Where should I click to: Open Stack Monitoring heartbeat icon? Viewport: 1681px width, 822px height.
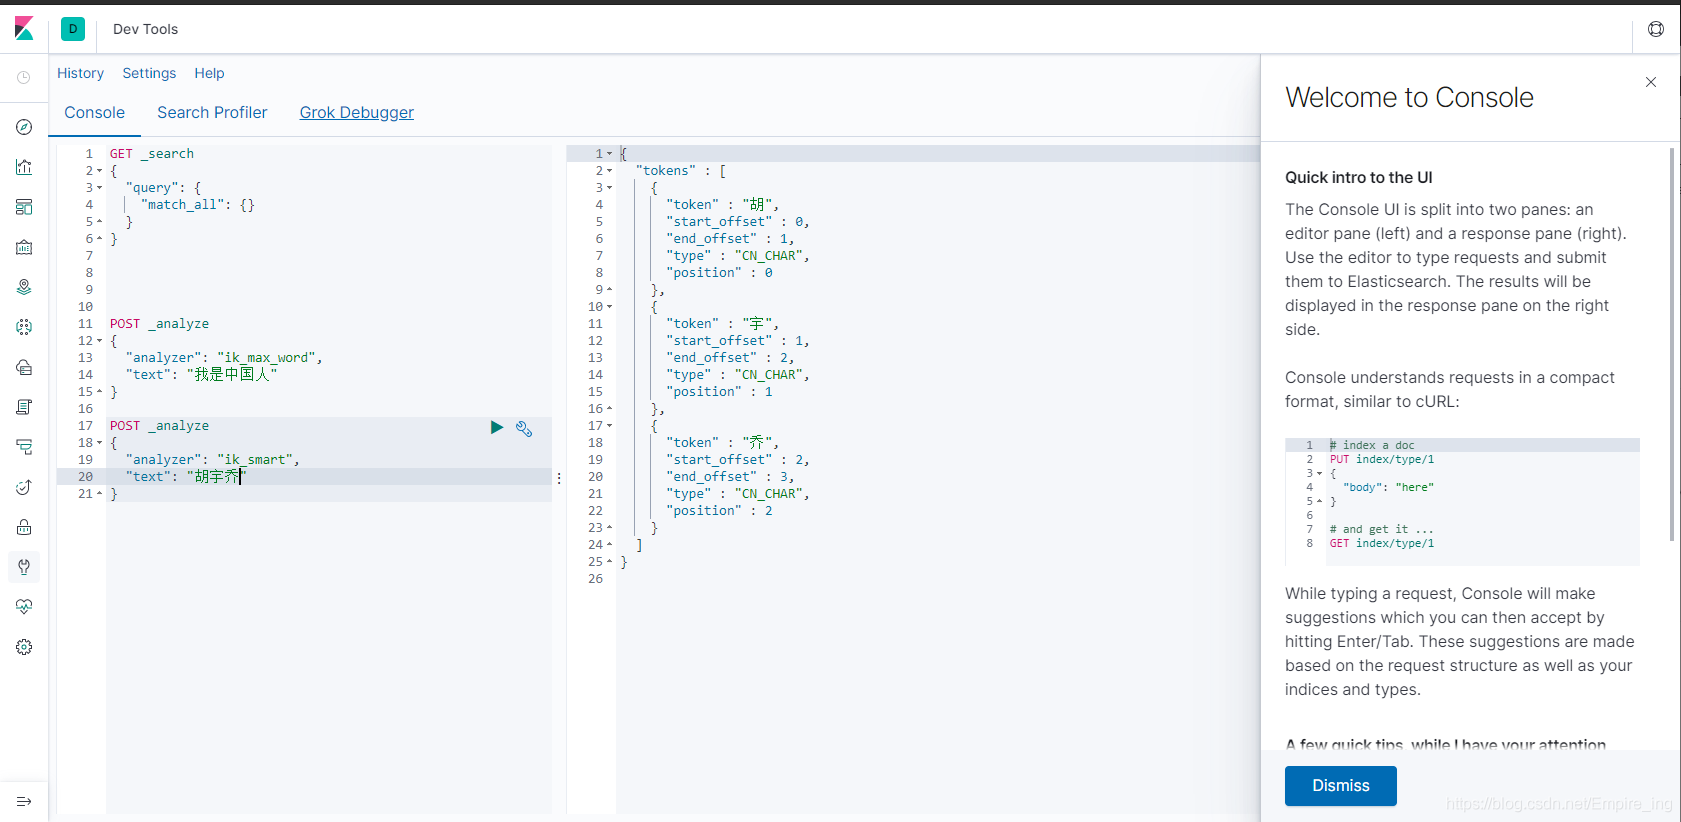[x=24, y=607]
